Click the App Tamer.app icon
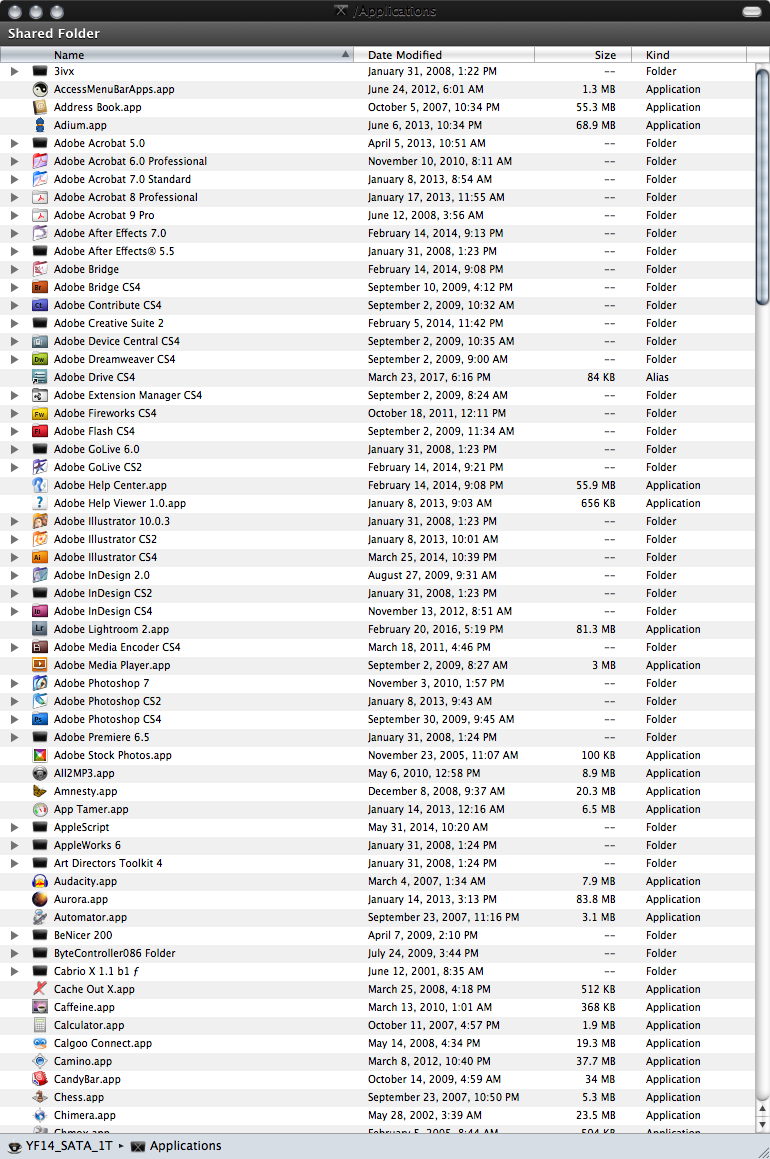Viewport: 770px width, 1159px height. tap(40, 809)
